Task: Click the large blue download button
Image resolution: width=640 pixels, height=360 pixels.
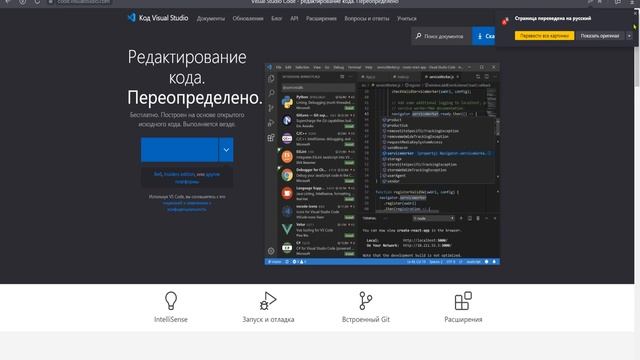Action: click(x=179, y=149)
